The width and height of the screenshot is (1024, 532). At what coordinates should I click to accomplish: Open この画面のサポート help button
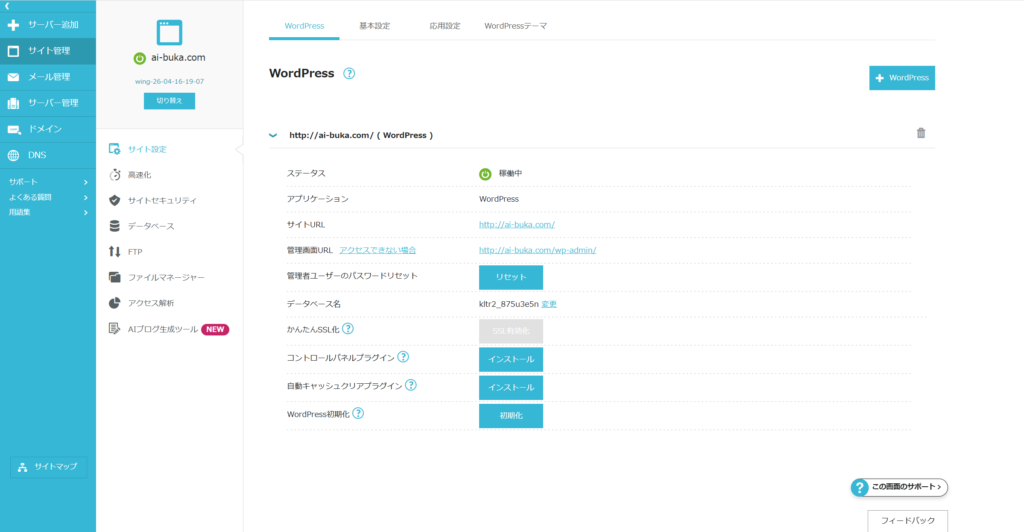coord(899,487)
